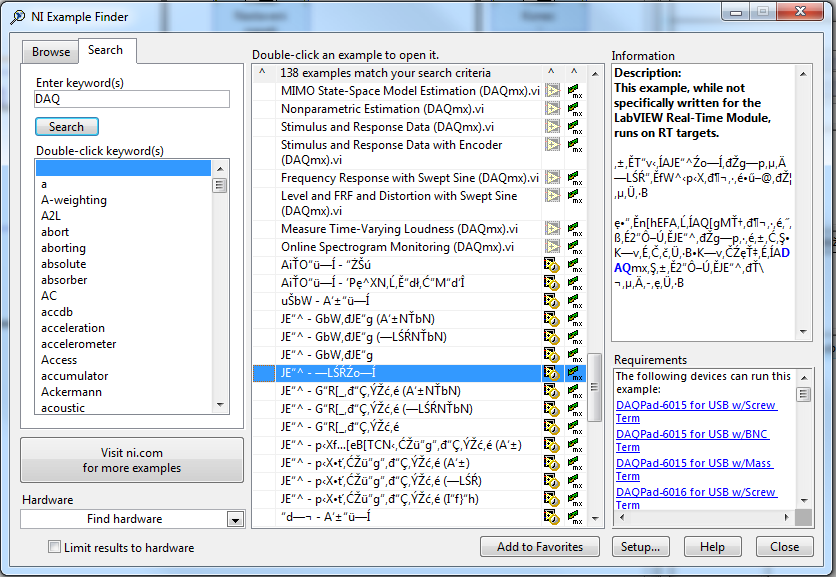
Task: Sort by the hardware column caret header
Action: click(574, 73)
